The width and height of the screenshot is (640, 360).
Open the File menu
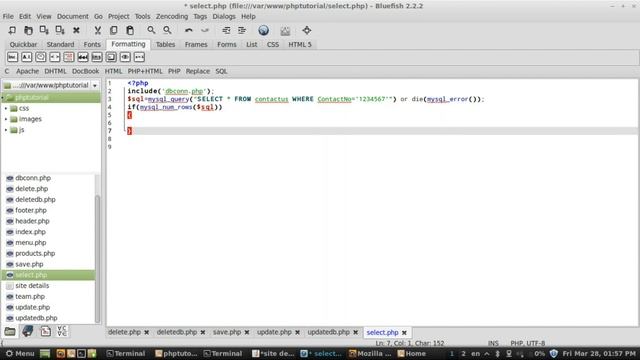8,17
